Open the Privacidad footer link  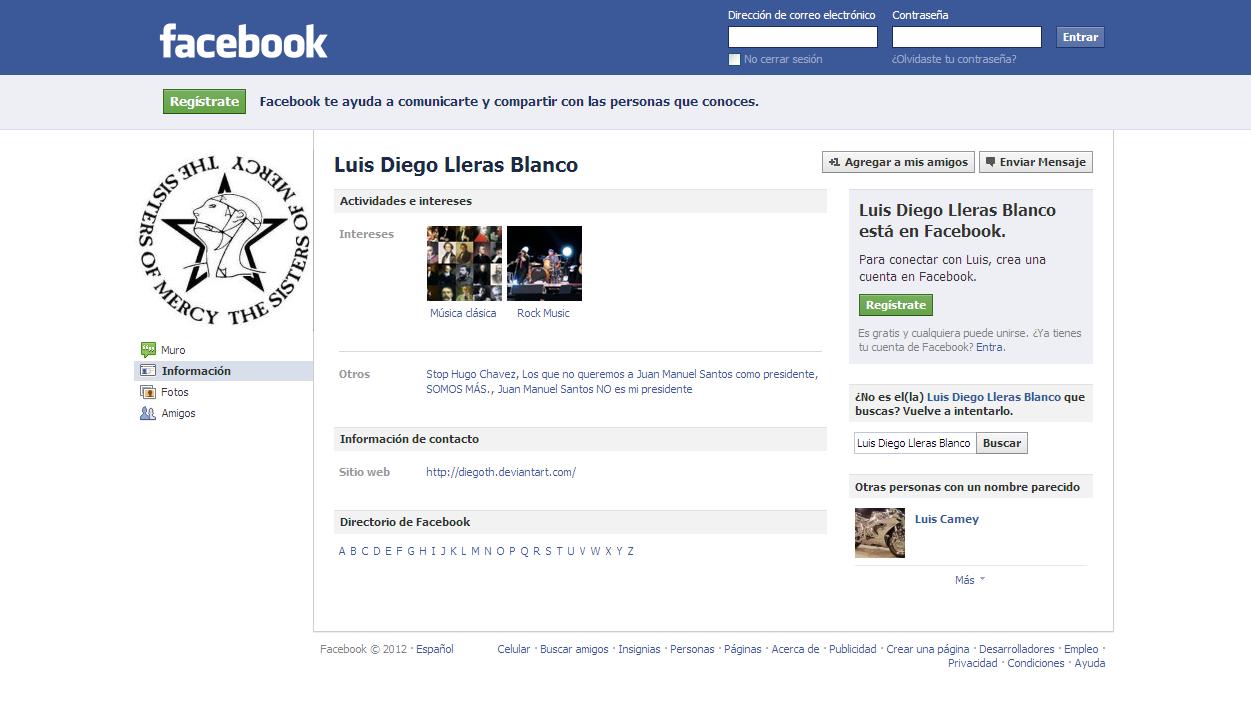(973, 663)
